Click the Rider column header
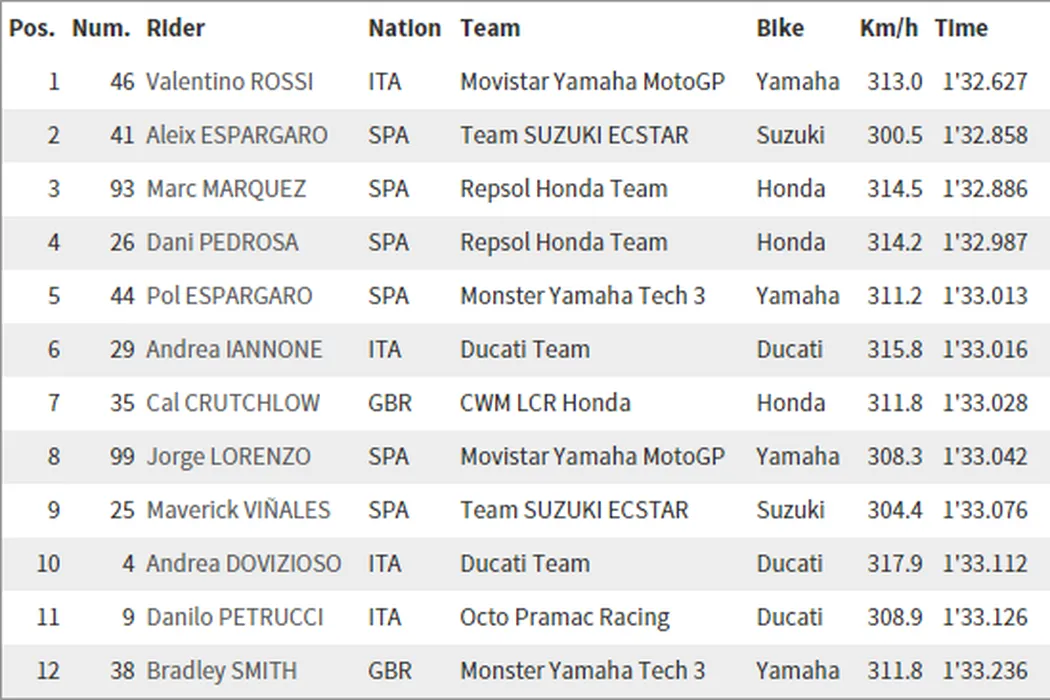Viewport: 1050px width, 700px height. tap(175, 28)
